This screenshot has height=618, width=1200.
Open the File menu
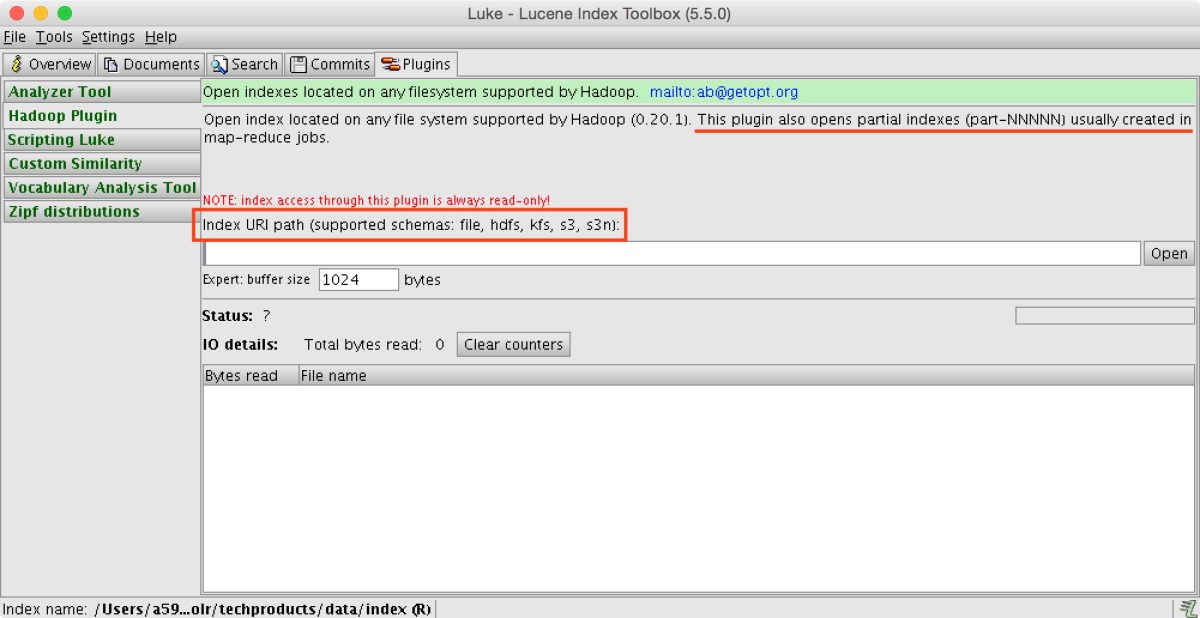click(14, 37)
